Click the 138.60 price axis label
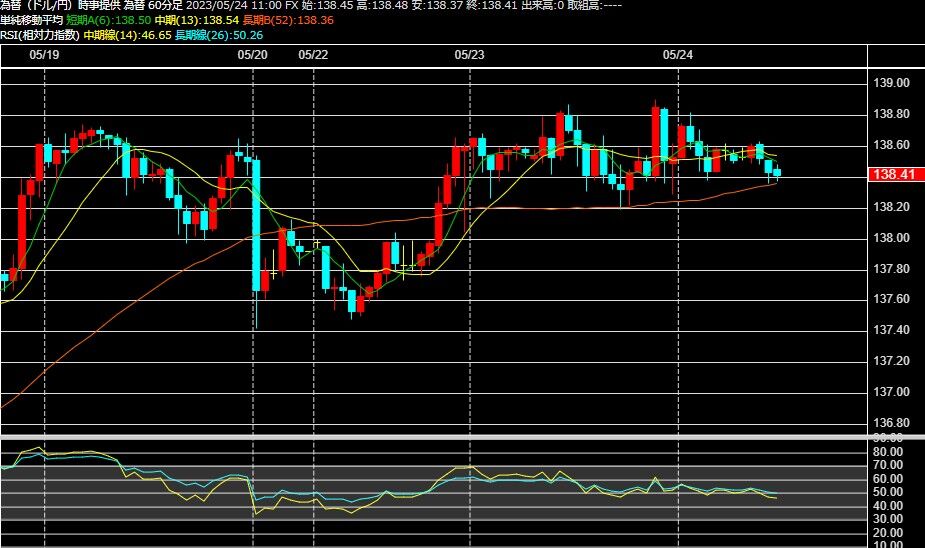This screenshot has height=548, width=925. 891,145
